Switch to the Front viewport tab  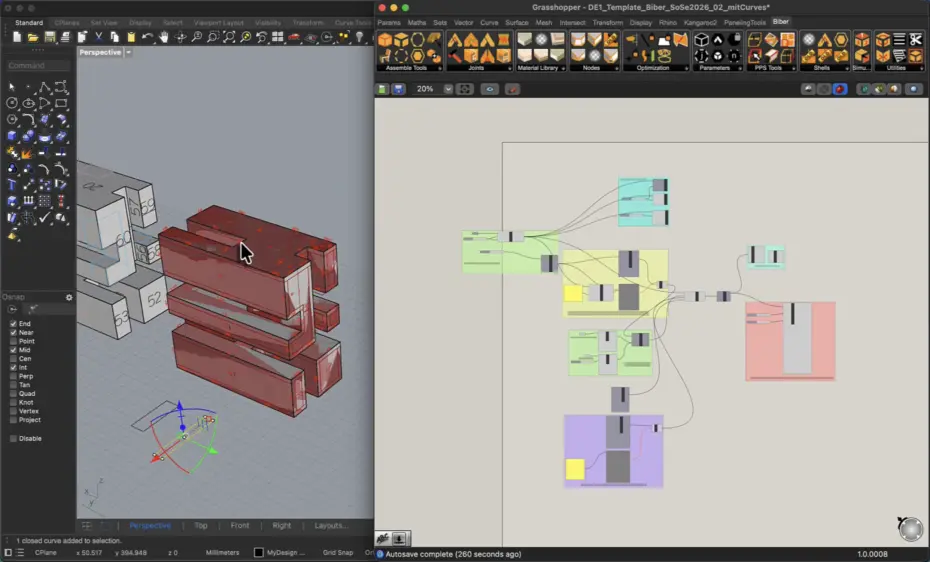[240, 525]
